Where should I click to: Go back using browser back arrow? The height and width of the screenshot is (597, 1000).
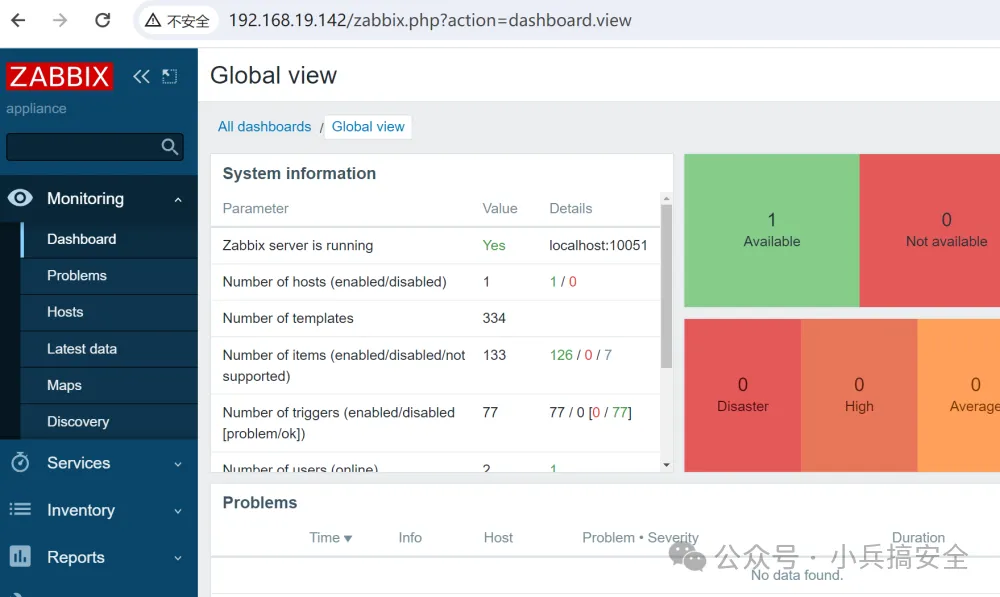click(x=18, y=20)
